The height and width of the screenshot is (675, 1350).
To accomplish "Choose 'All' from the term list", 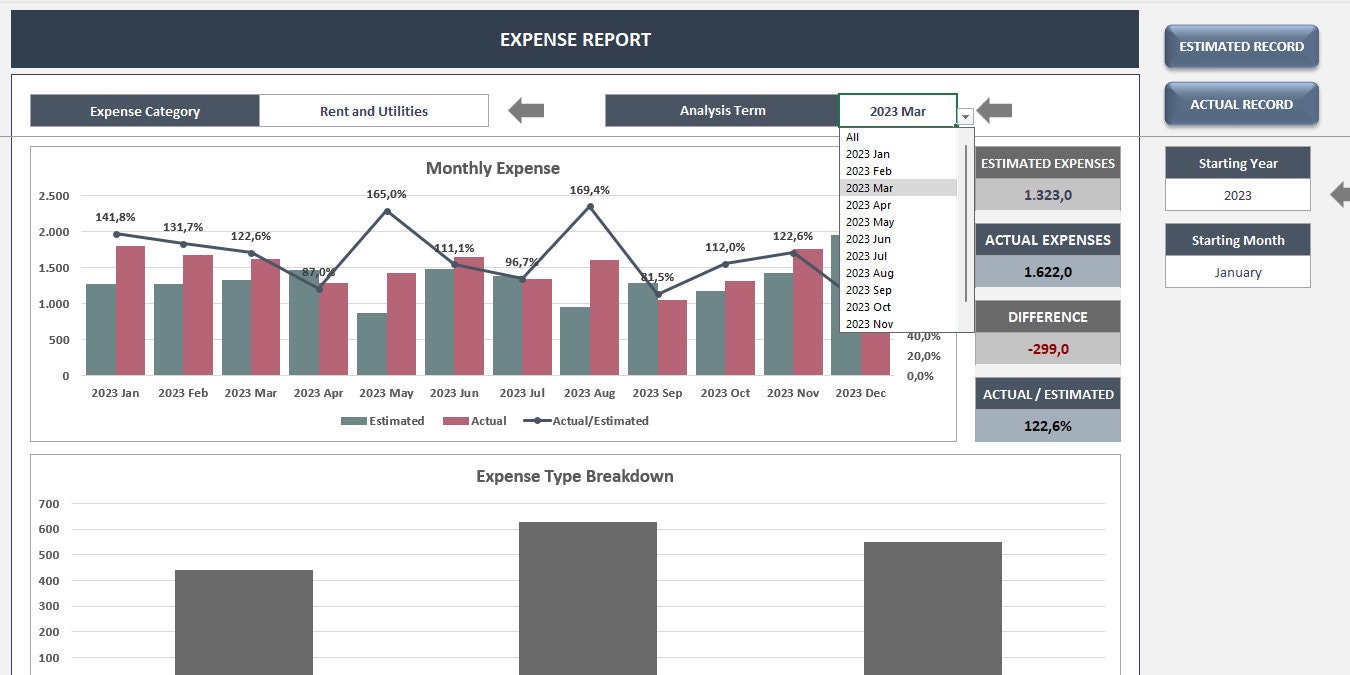I will pyautogui.click(x=899, y=137).
